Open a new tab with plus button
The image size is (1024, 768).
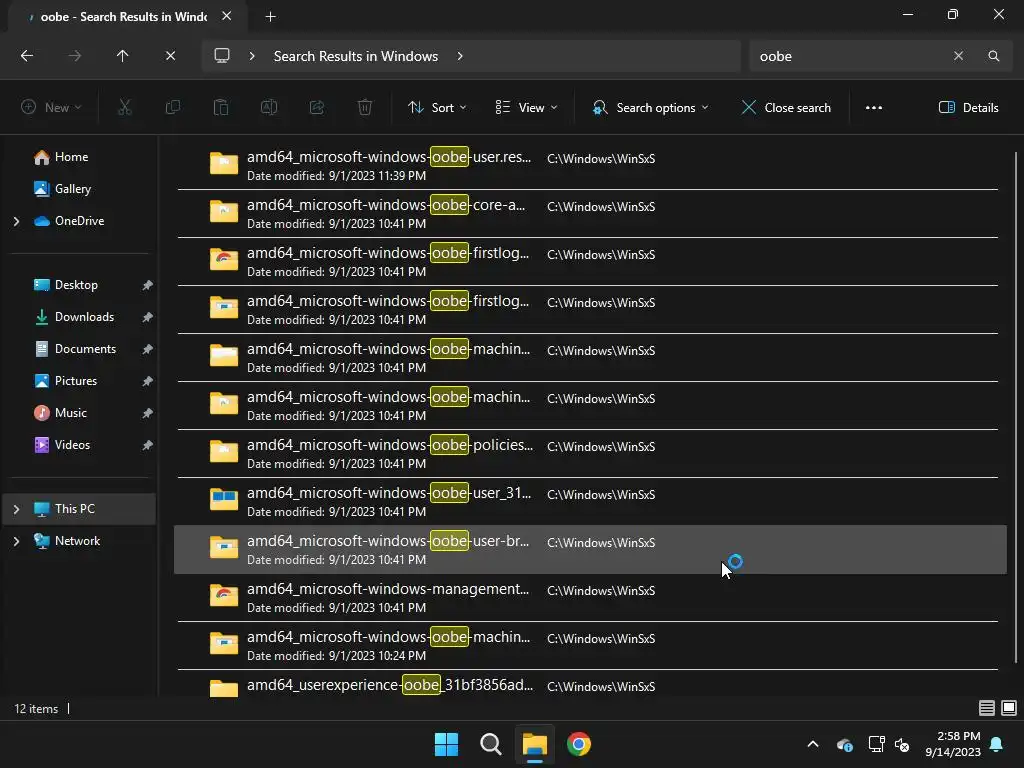click(270, 17)
